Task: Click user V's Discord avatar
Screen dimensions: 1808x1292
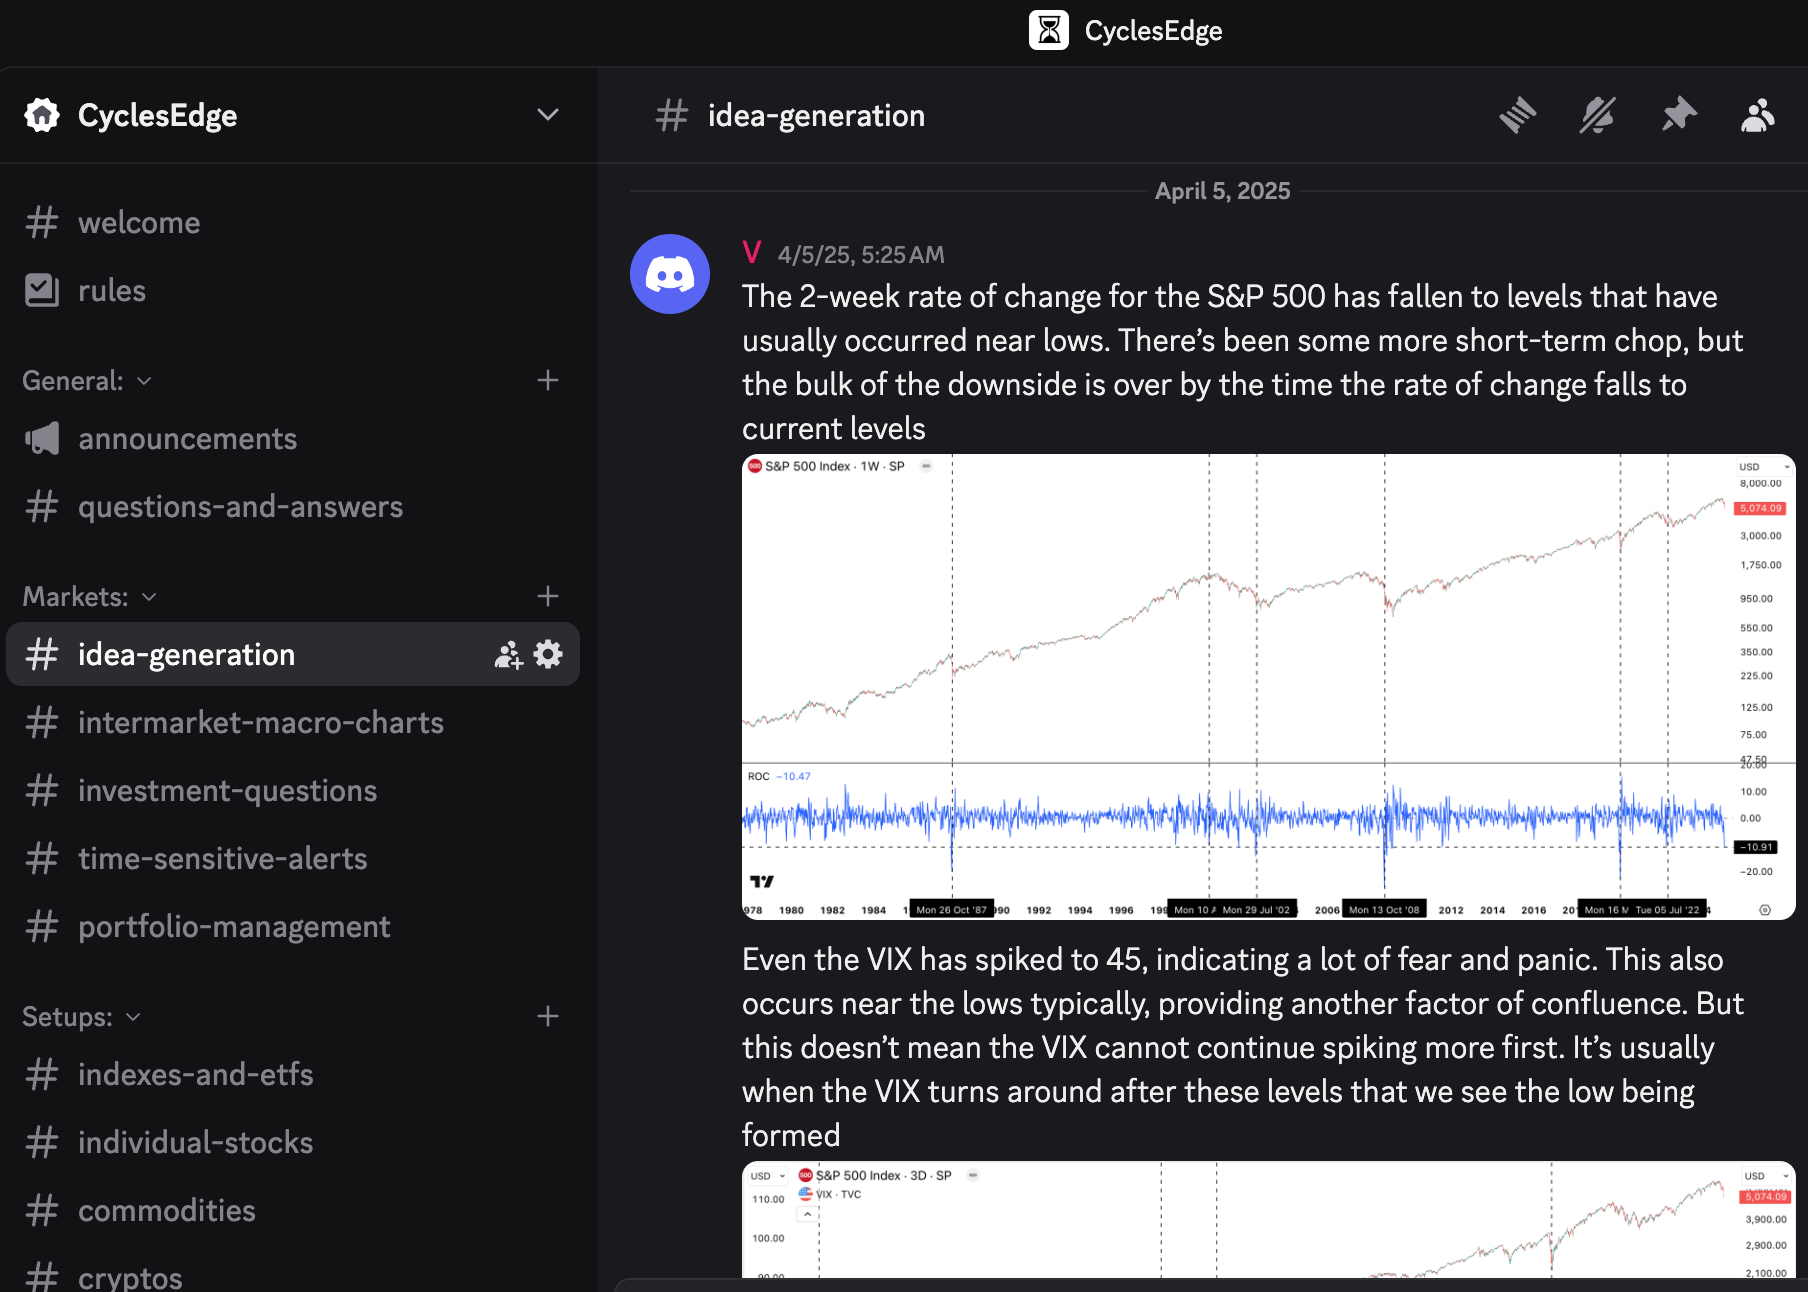Action: coord(670,274)
